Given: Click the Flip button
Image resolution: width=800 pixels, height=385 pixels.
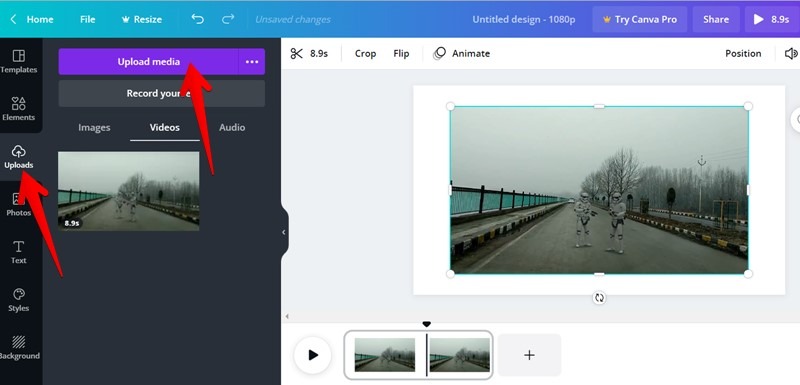Looking at the screenshot, I should [x=401, y=54].
